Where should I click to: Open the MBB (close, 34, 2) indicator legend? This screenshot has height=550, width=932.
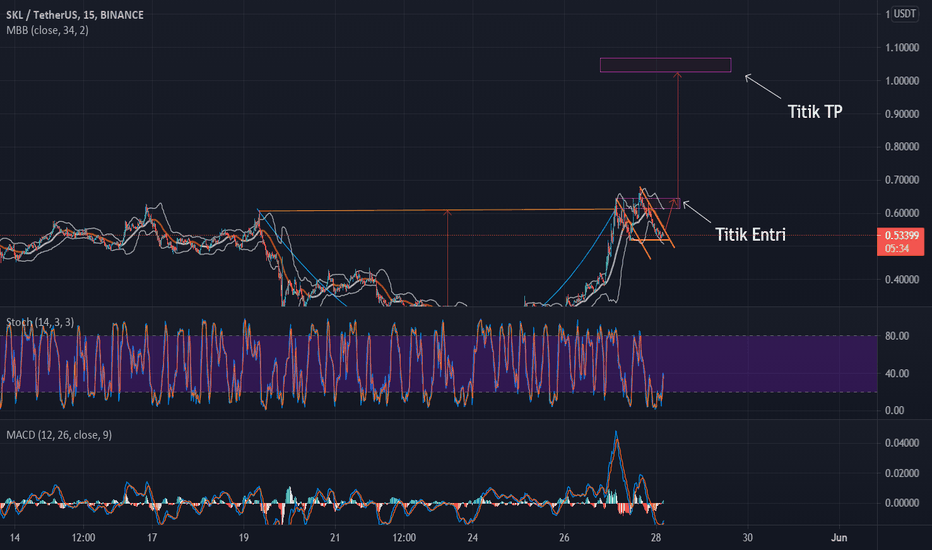click(x=48, y=30)
